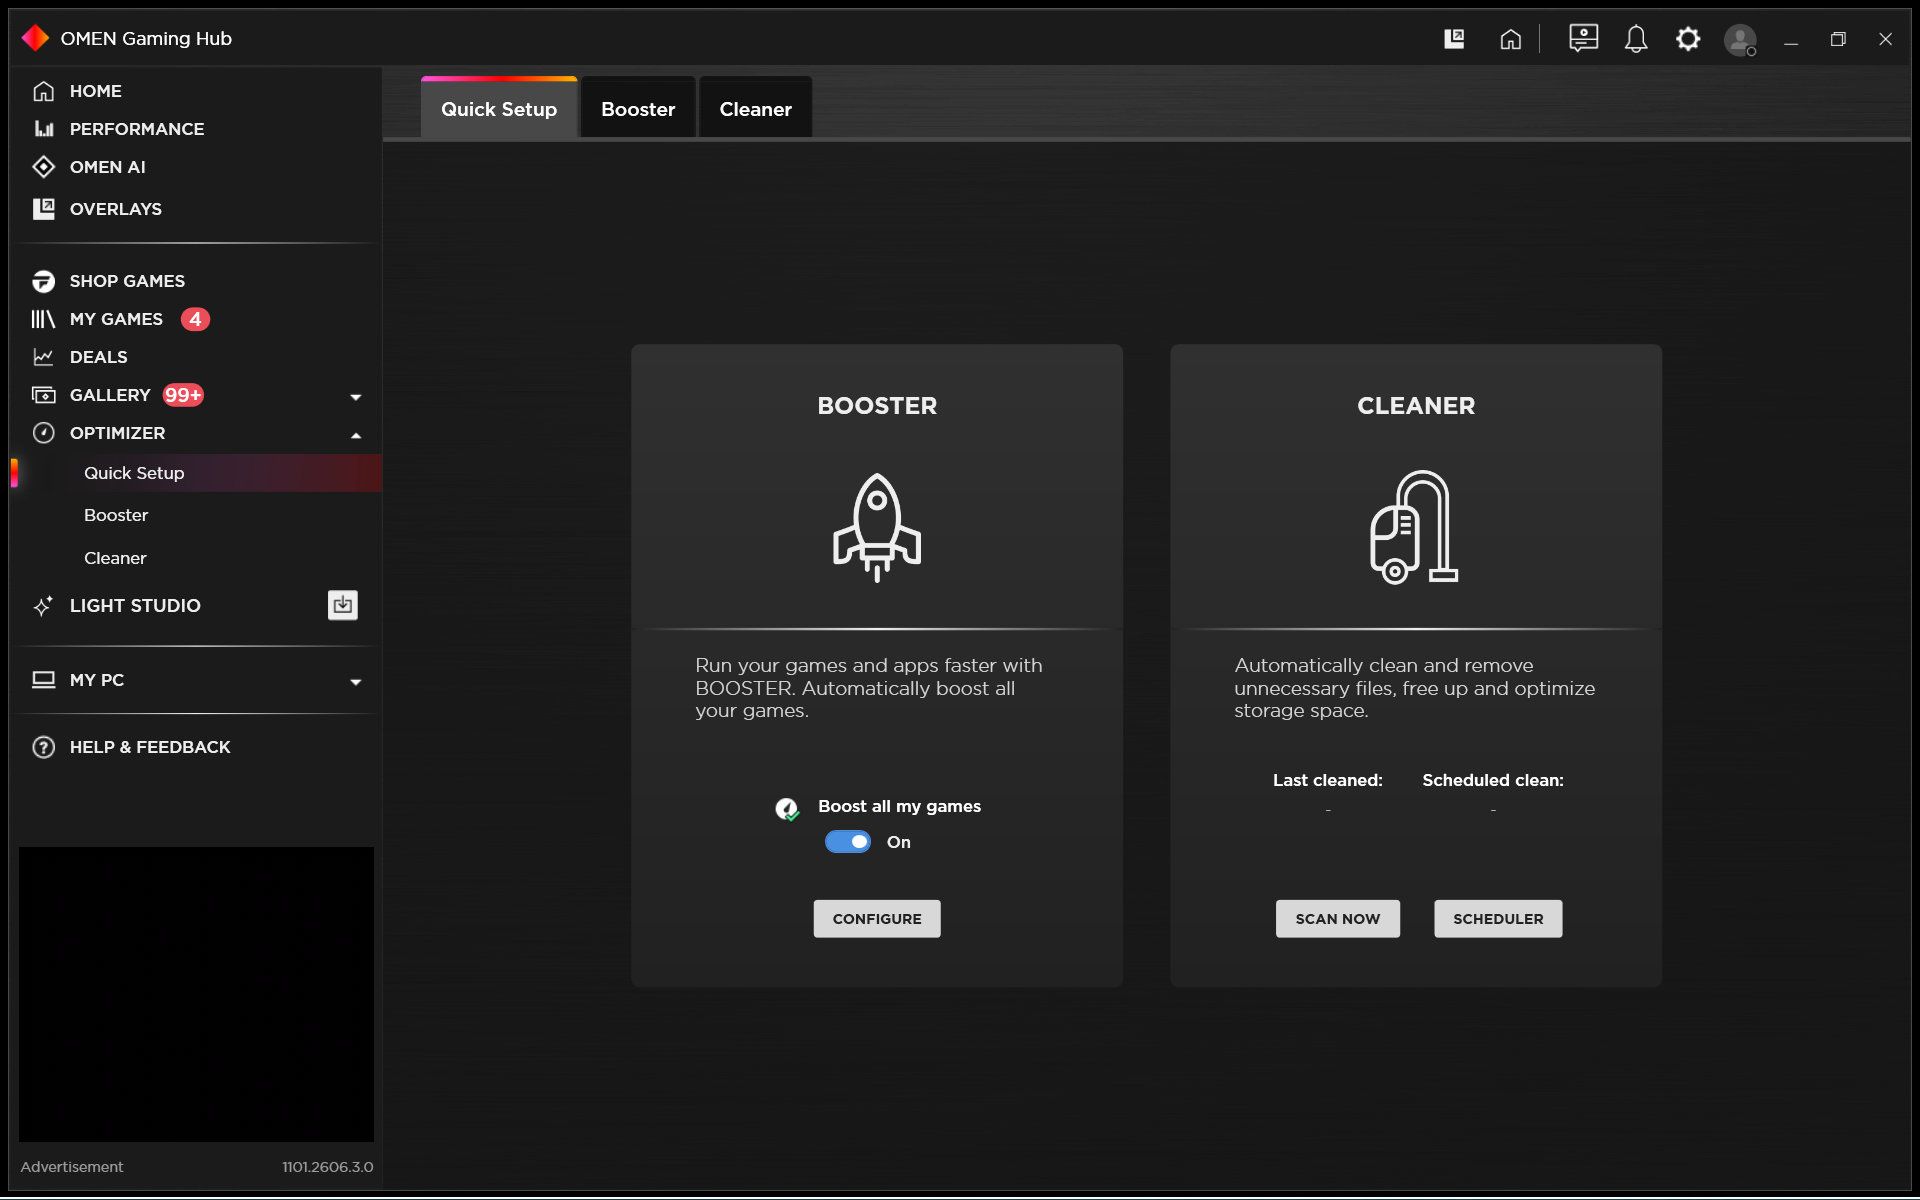
Task: Go to home via title bar house icon
Action: click(x=1510, y=39)
